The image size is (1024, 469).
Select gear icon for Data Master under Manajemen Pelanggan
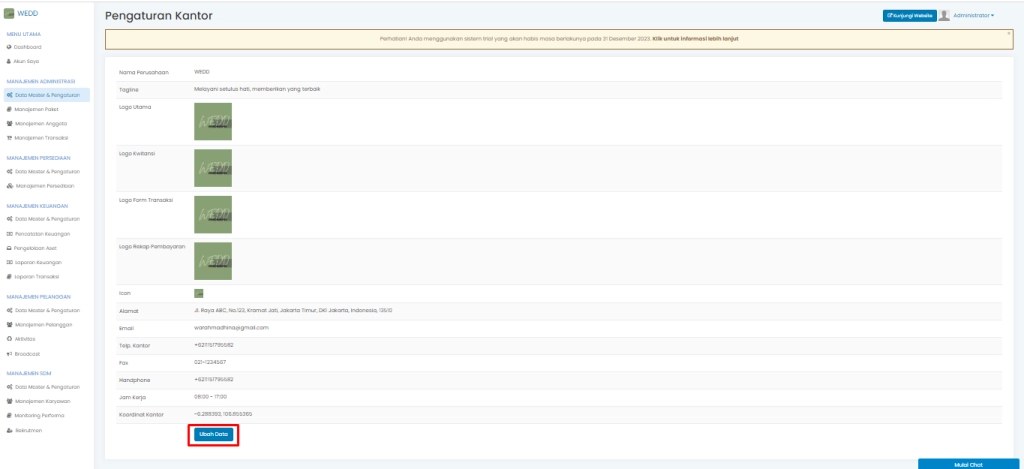9,310
